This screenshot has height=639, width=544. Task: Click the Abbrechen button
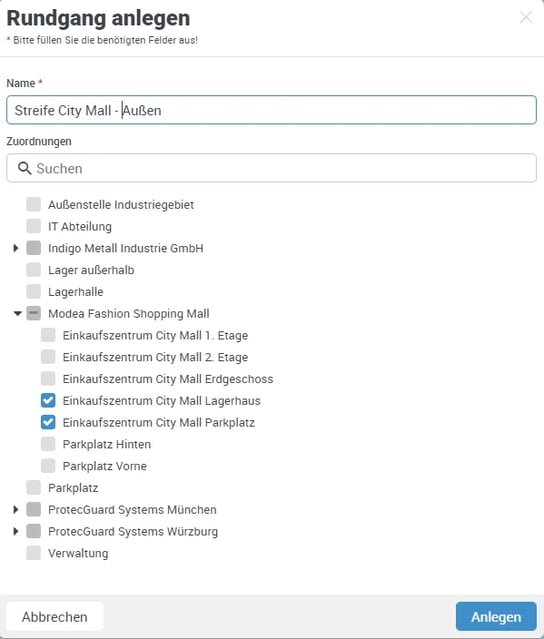pos(55,616)
